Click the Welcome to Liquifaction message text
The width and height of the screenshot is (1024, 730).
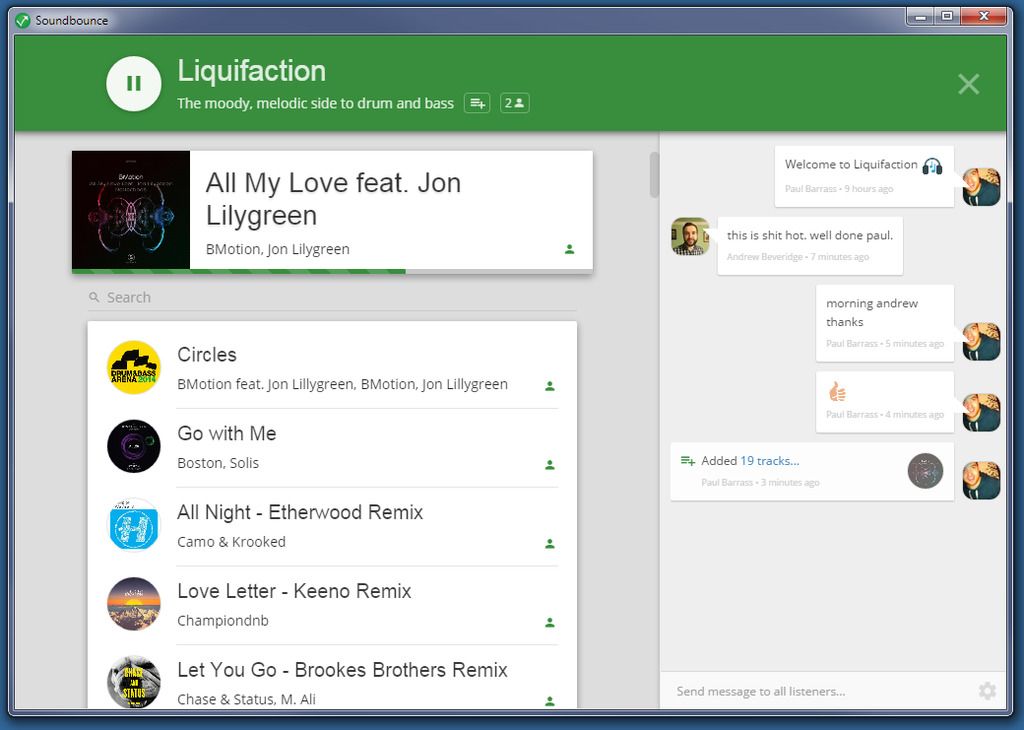click(x=851, y=165)
